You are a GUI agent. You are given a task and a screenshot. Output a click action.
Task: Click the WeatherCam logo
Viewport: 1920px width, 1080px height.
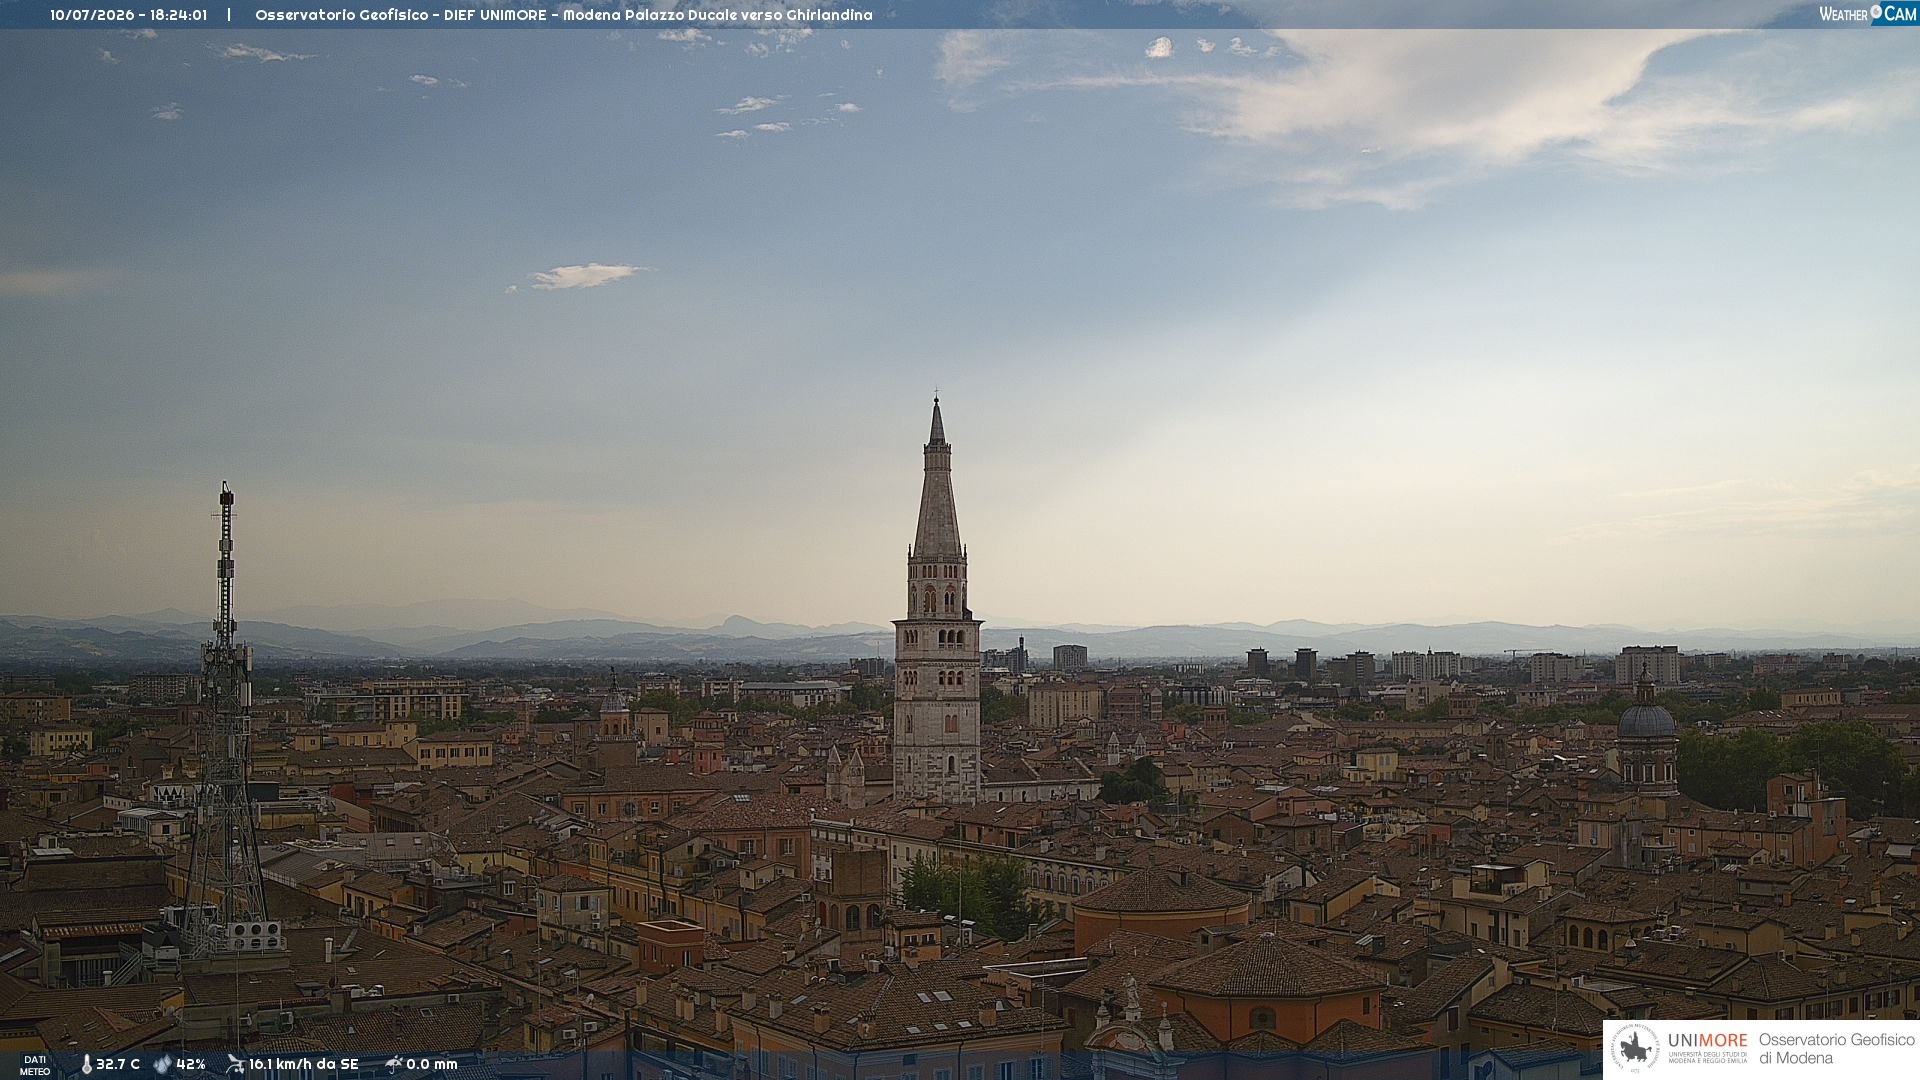tap(1868, 14)
